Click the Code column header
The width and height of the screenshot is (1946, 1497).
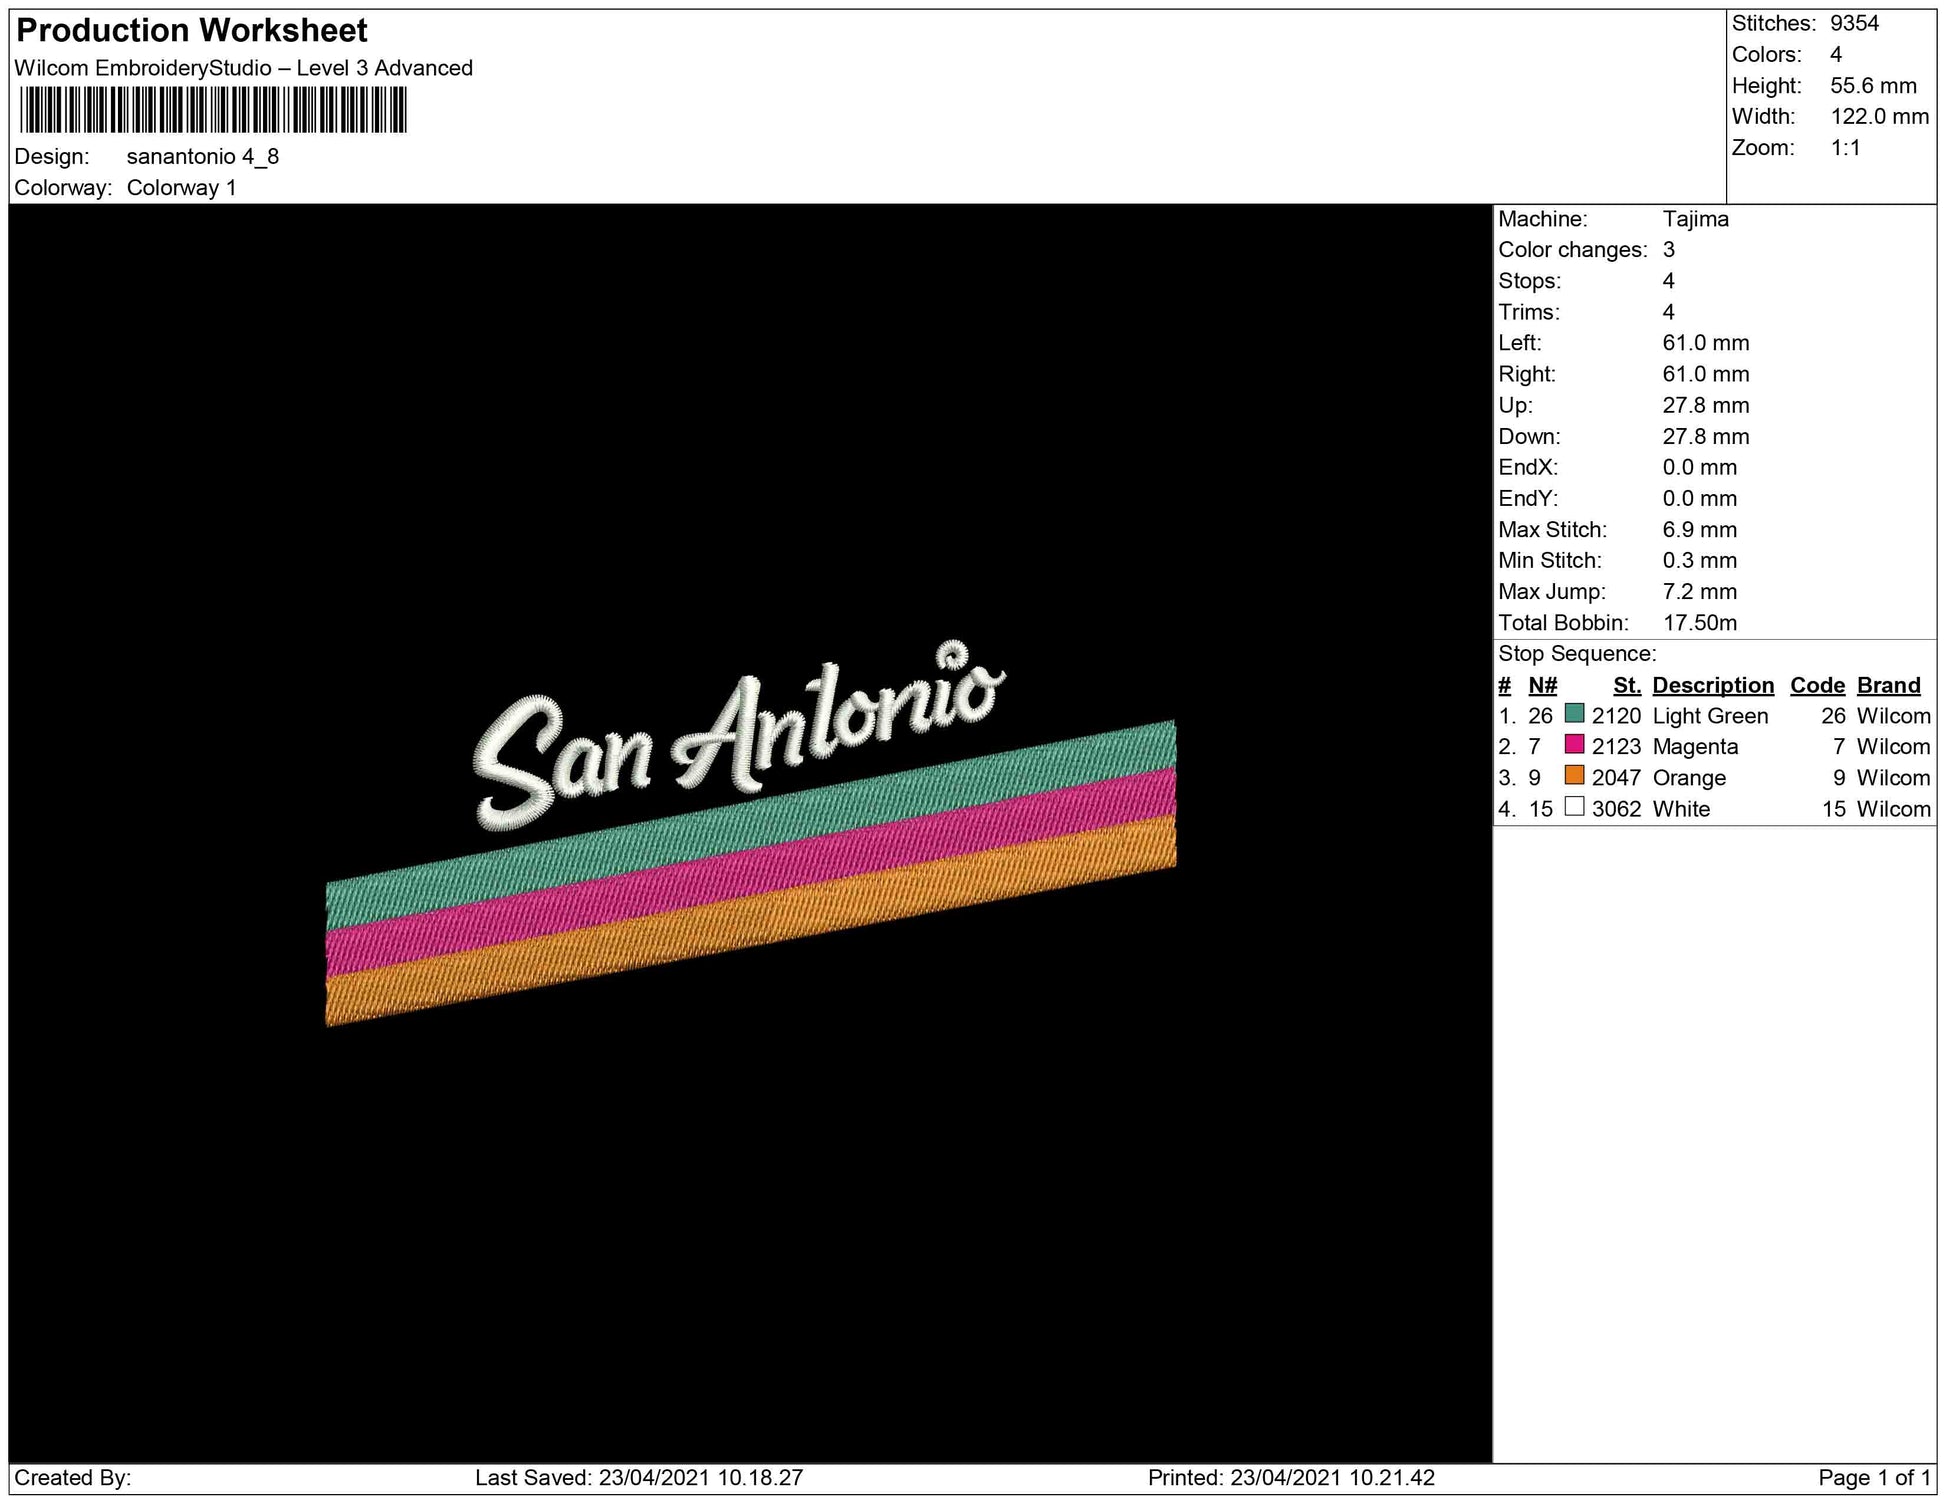coord(1817,685)
